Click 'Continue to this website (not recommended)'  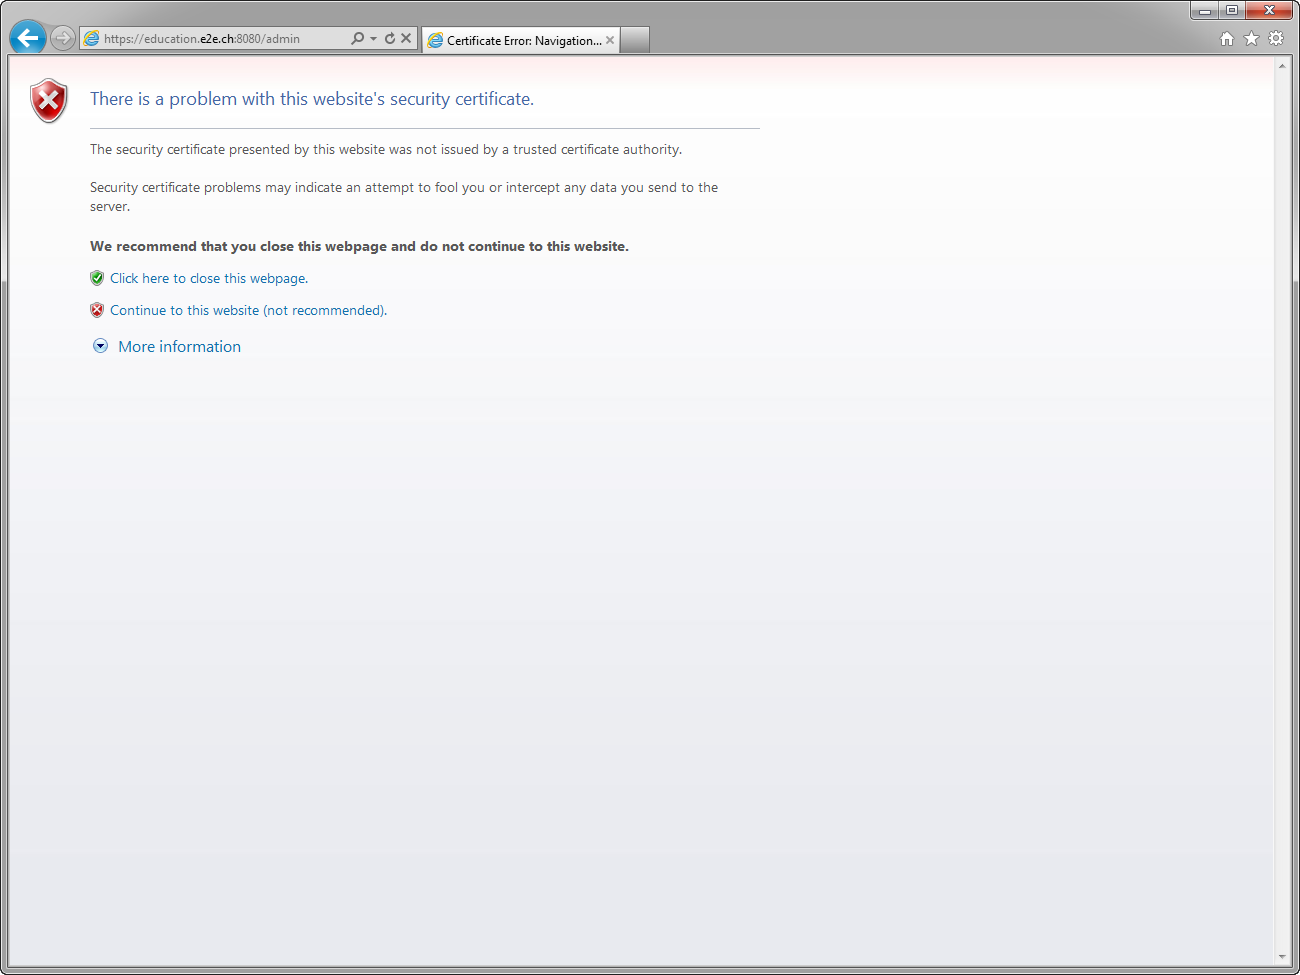247,310
